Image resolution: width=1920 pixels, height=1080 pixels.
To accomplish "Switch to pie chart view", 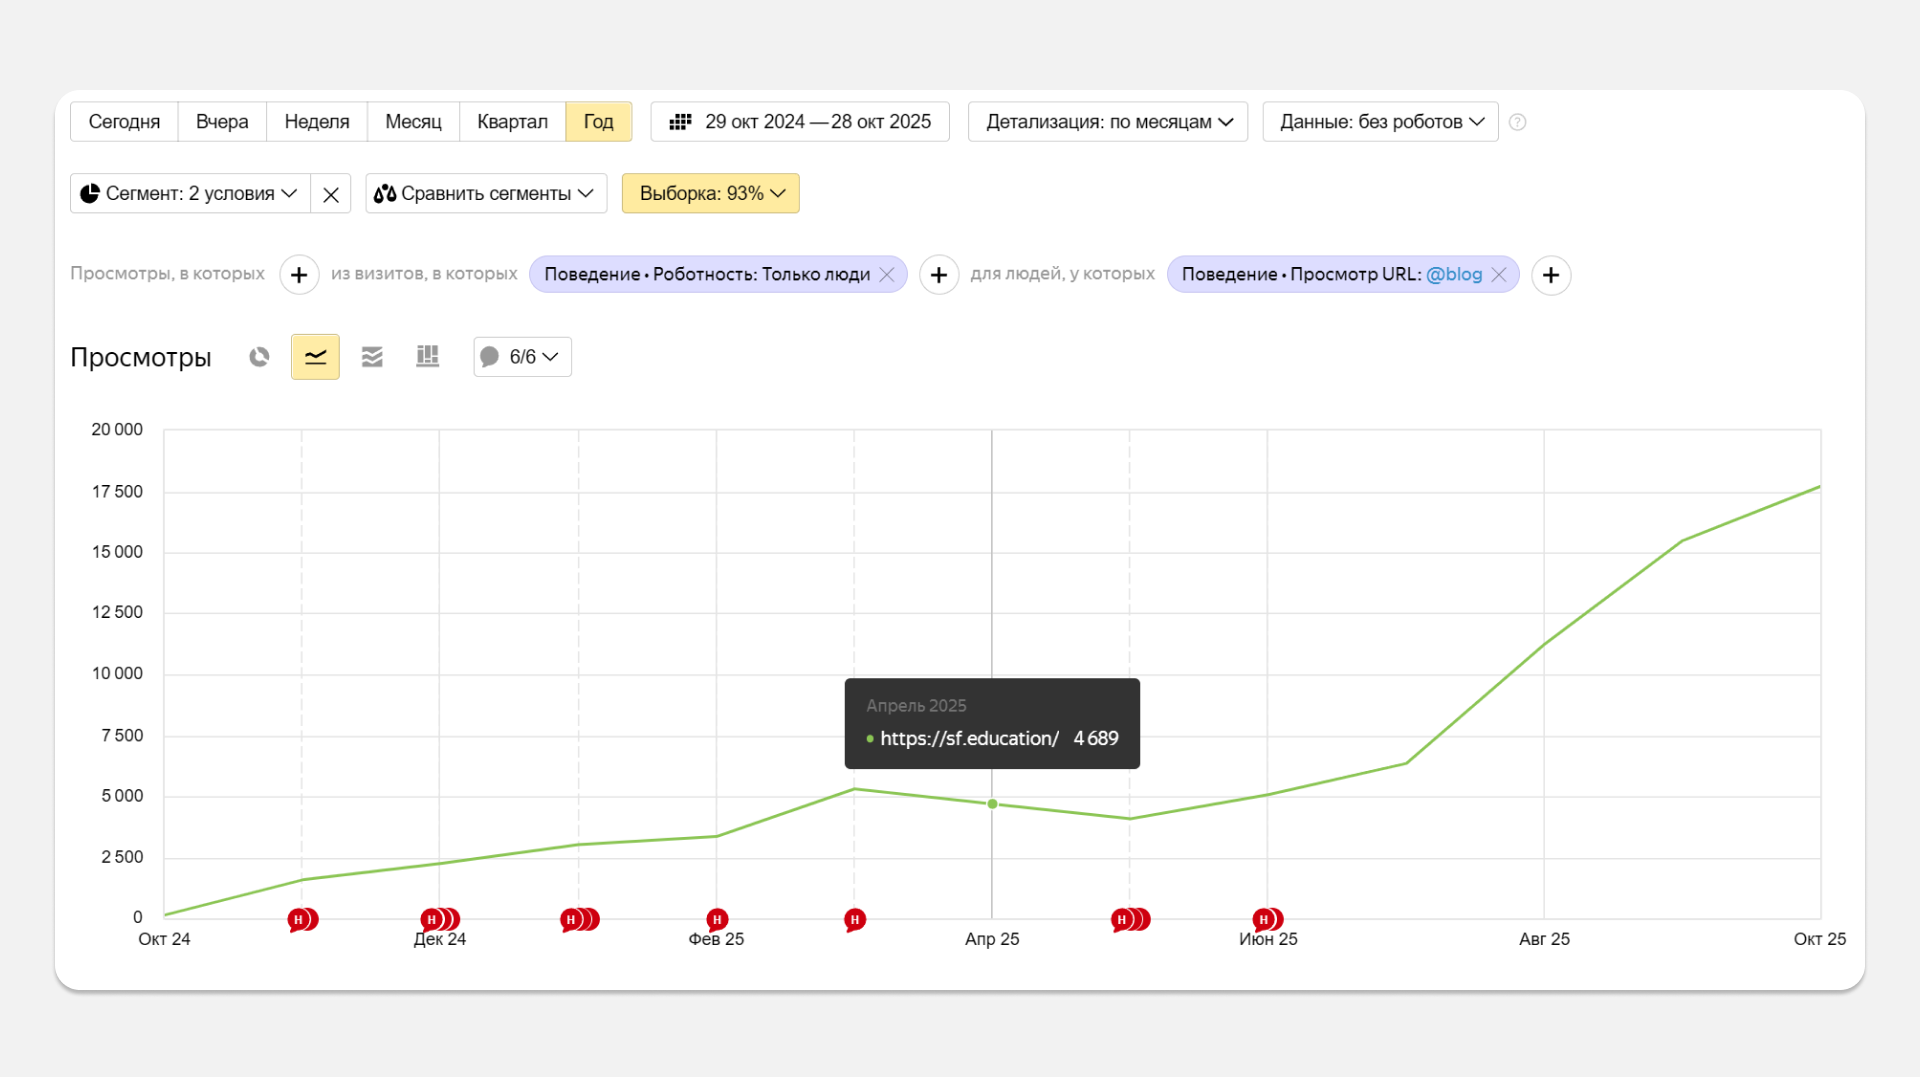I will 259,357.
